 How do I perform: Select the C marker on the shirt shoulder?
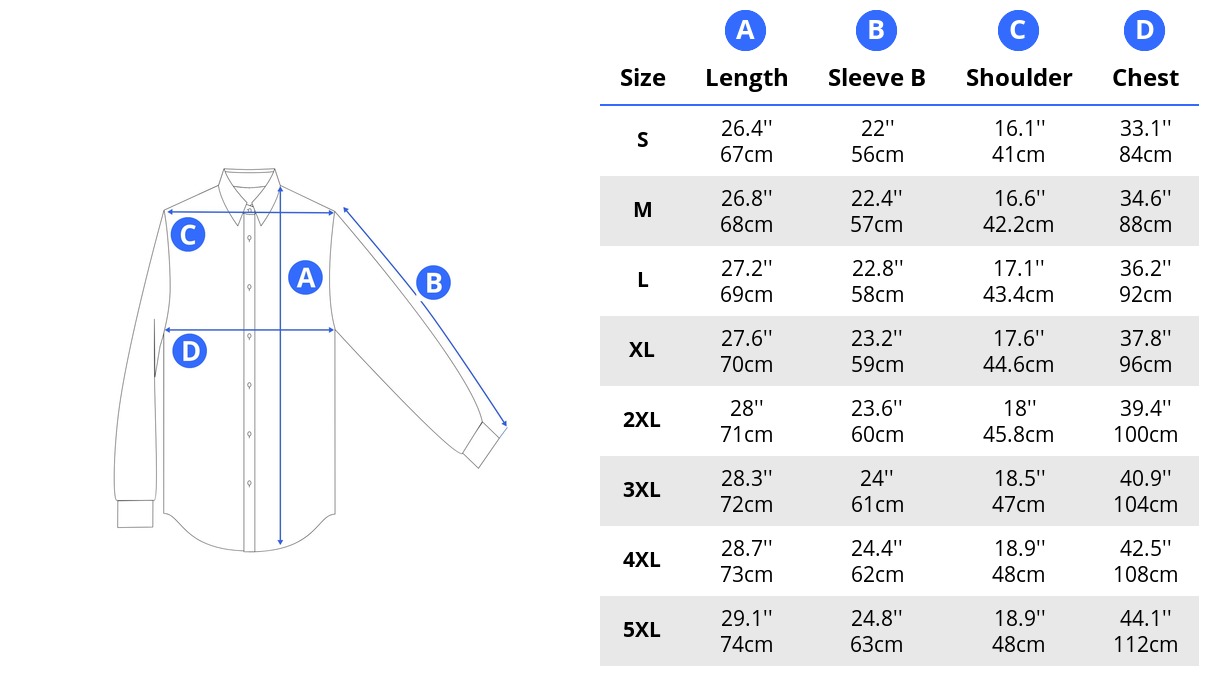(188, 235)
